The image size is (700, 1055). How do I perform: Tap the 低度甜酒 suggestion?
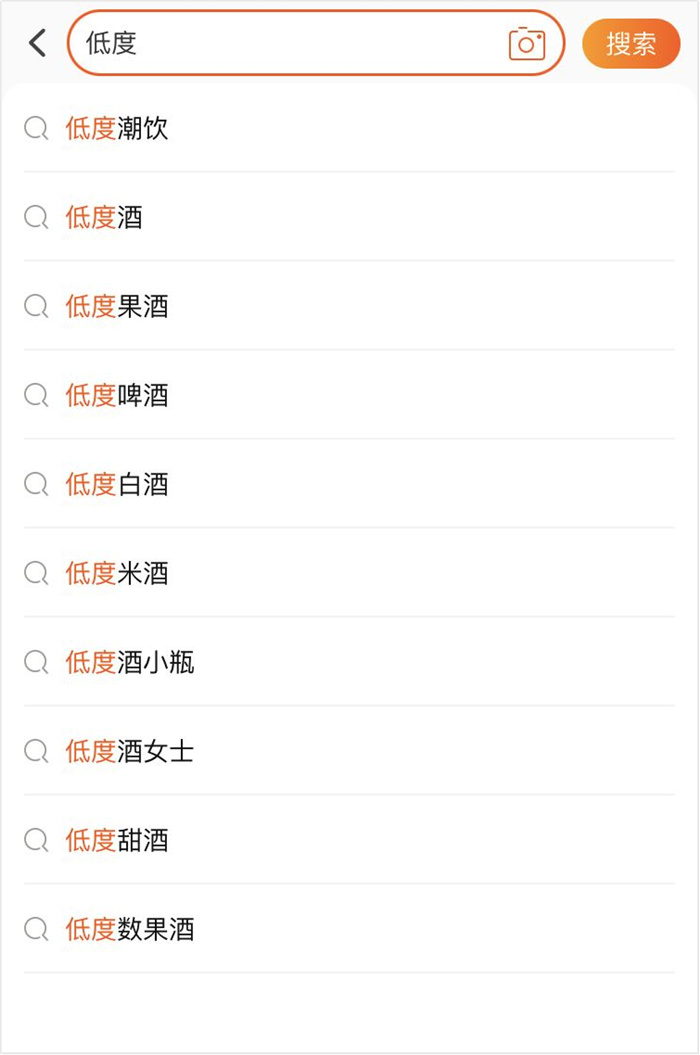tap(349, 840)
